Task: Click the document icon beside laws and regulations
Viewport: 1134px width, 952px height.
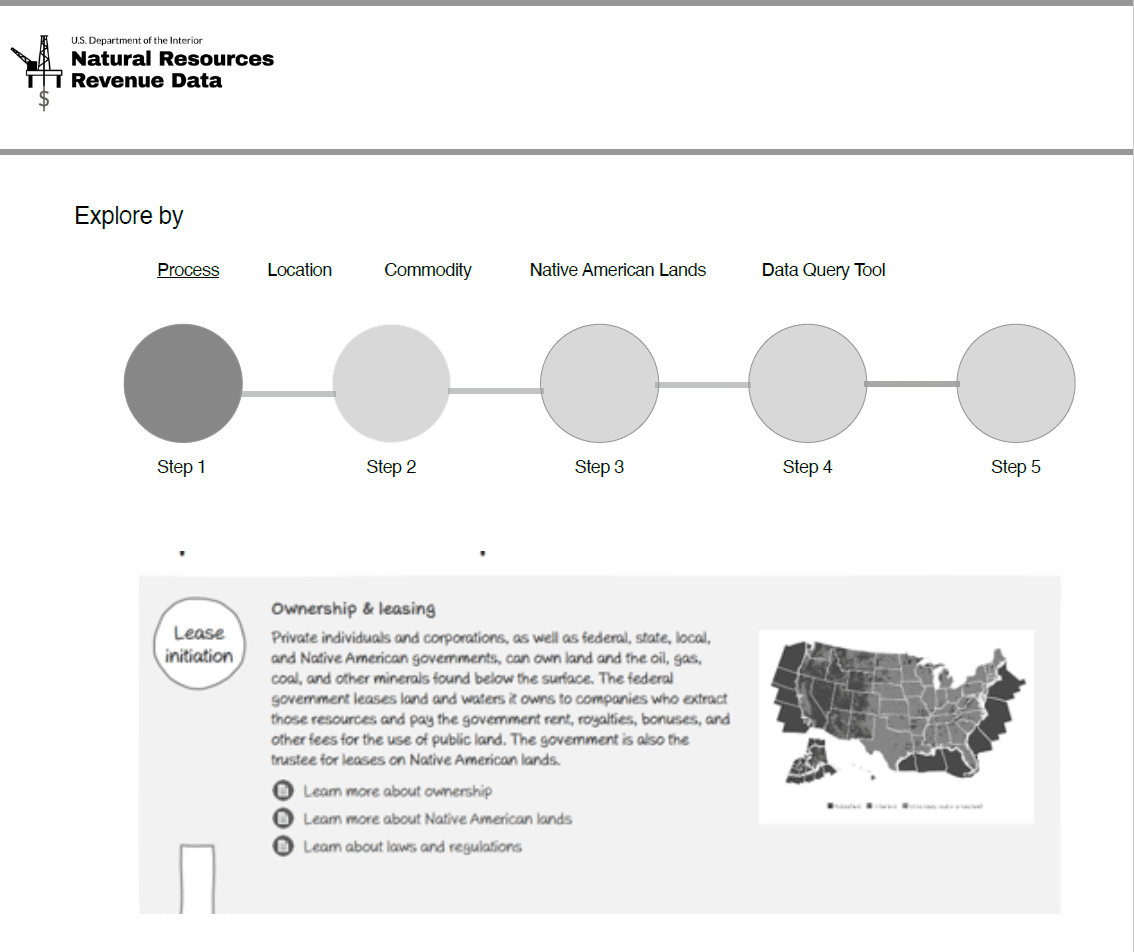Action: [283, 847]
